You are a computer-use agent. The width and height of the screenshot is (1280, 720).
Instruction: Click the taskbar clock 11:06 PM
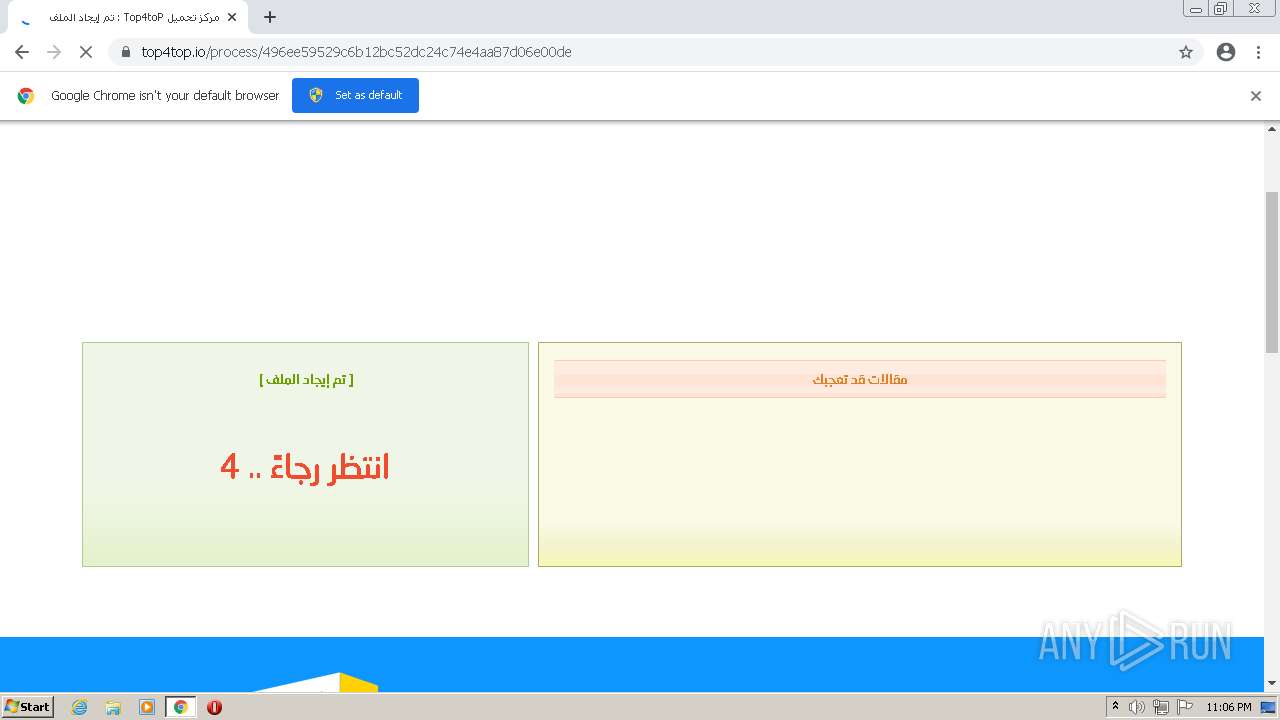point(1229,707)
